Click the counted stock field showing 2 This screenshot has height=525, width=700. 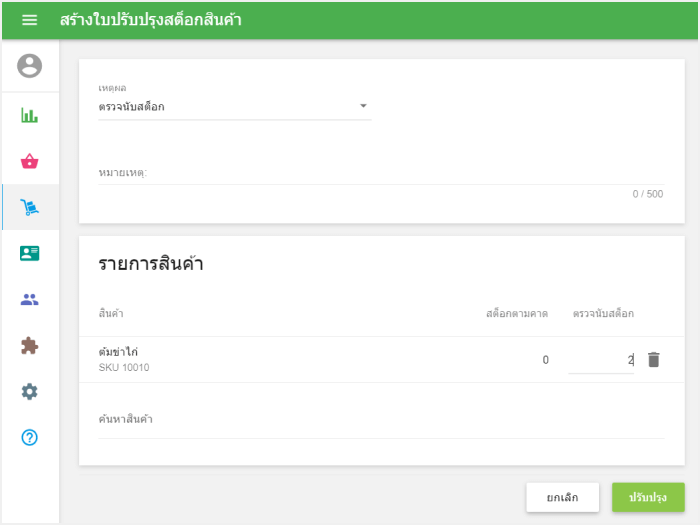(601, 360)
